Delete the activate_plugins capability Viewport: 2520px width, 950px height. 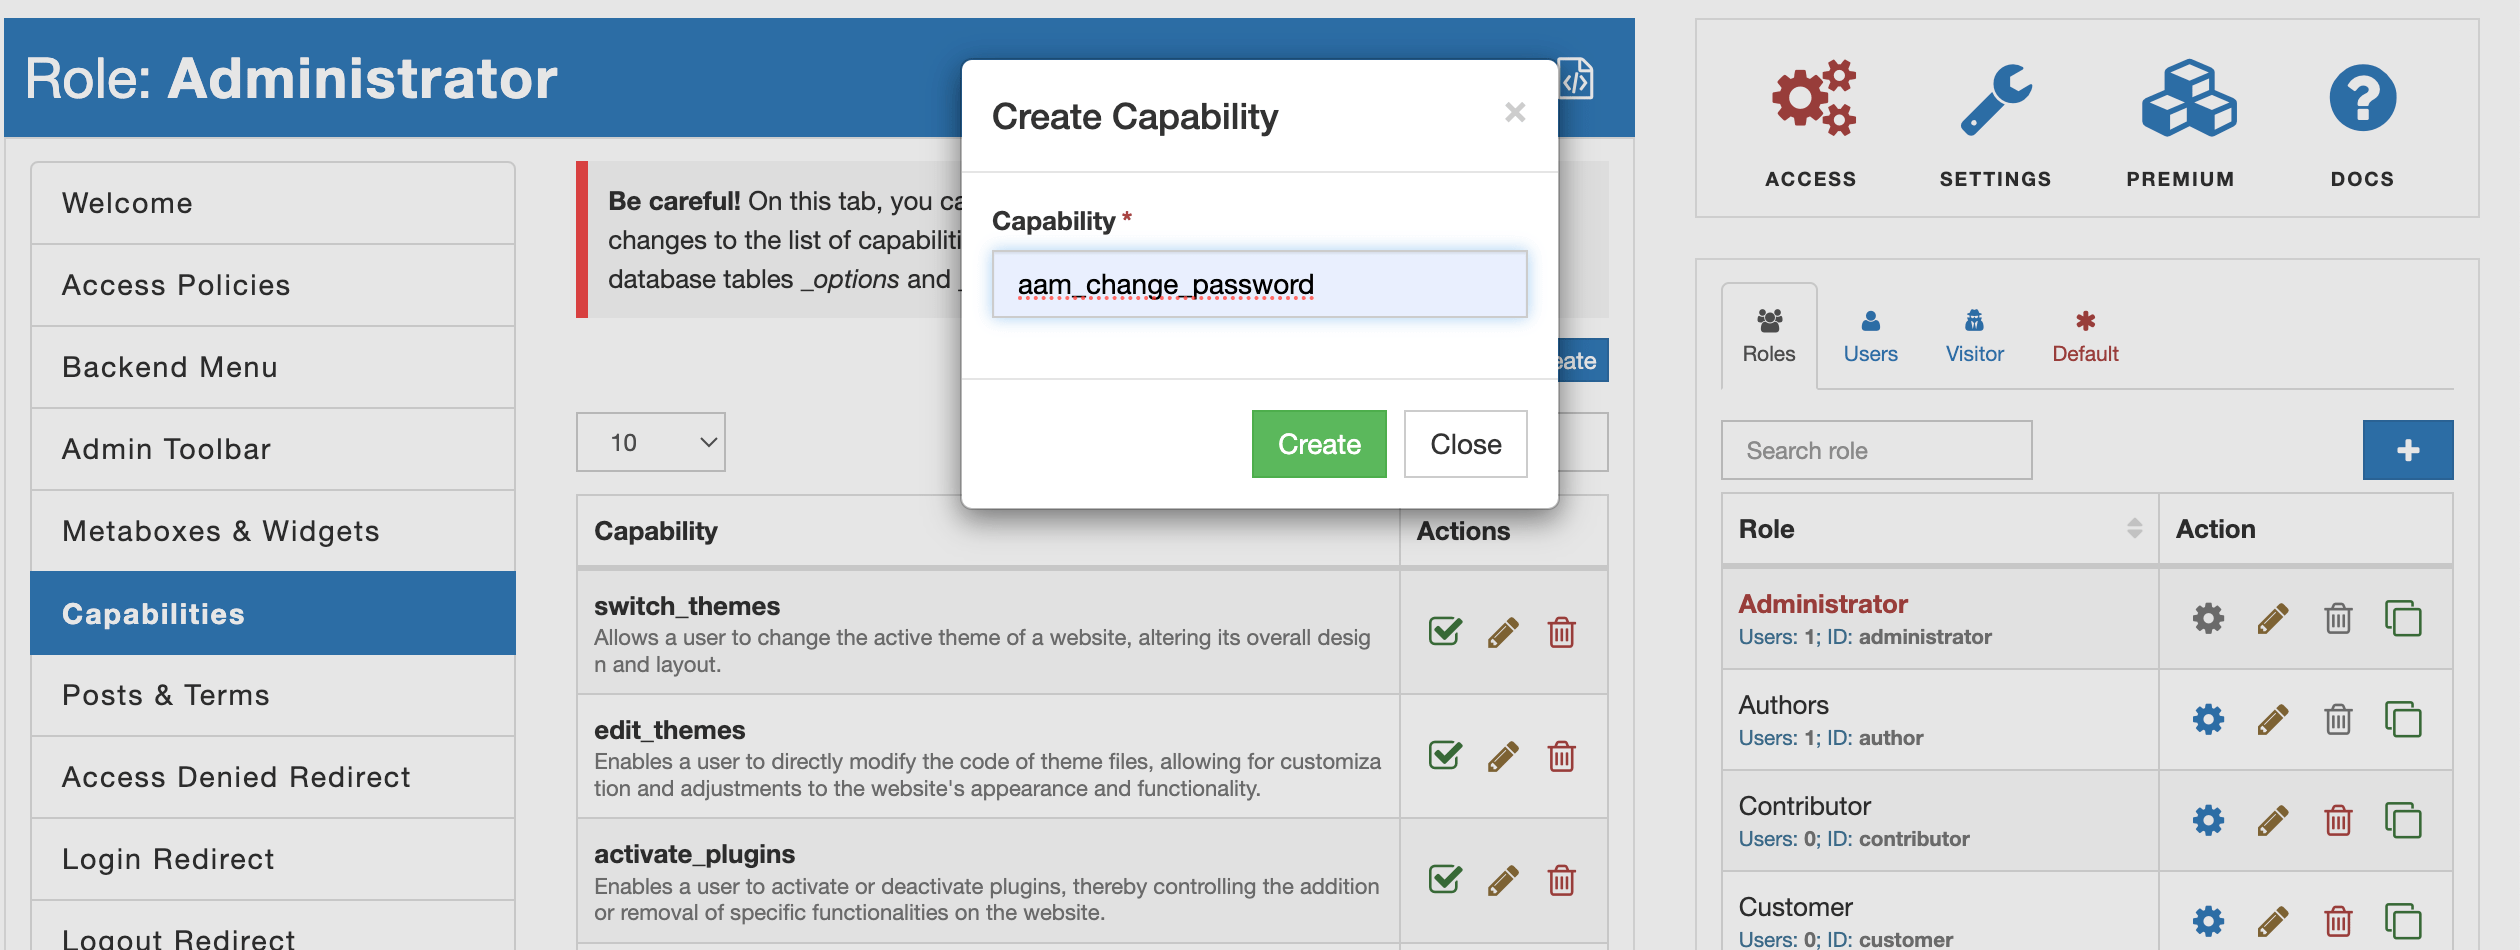(x=1561, y=880)
